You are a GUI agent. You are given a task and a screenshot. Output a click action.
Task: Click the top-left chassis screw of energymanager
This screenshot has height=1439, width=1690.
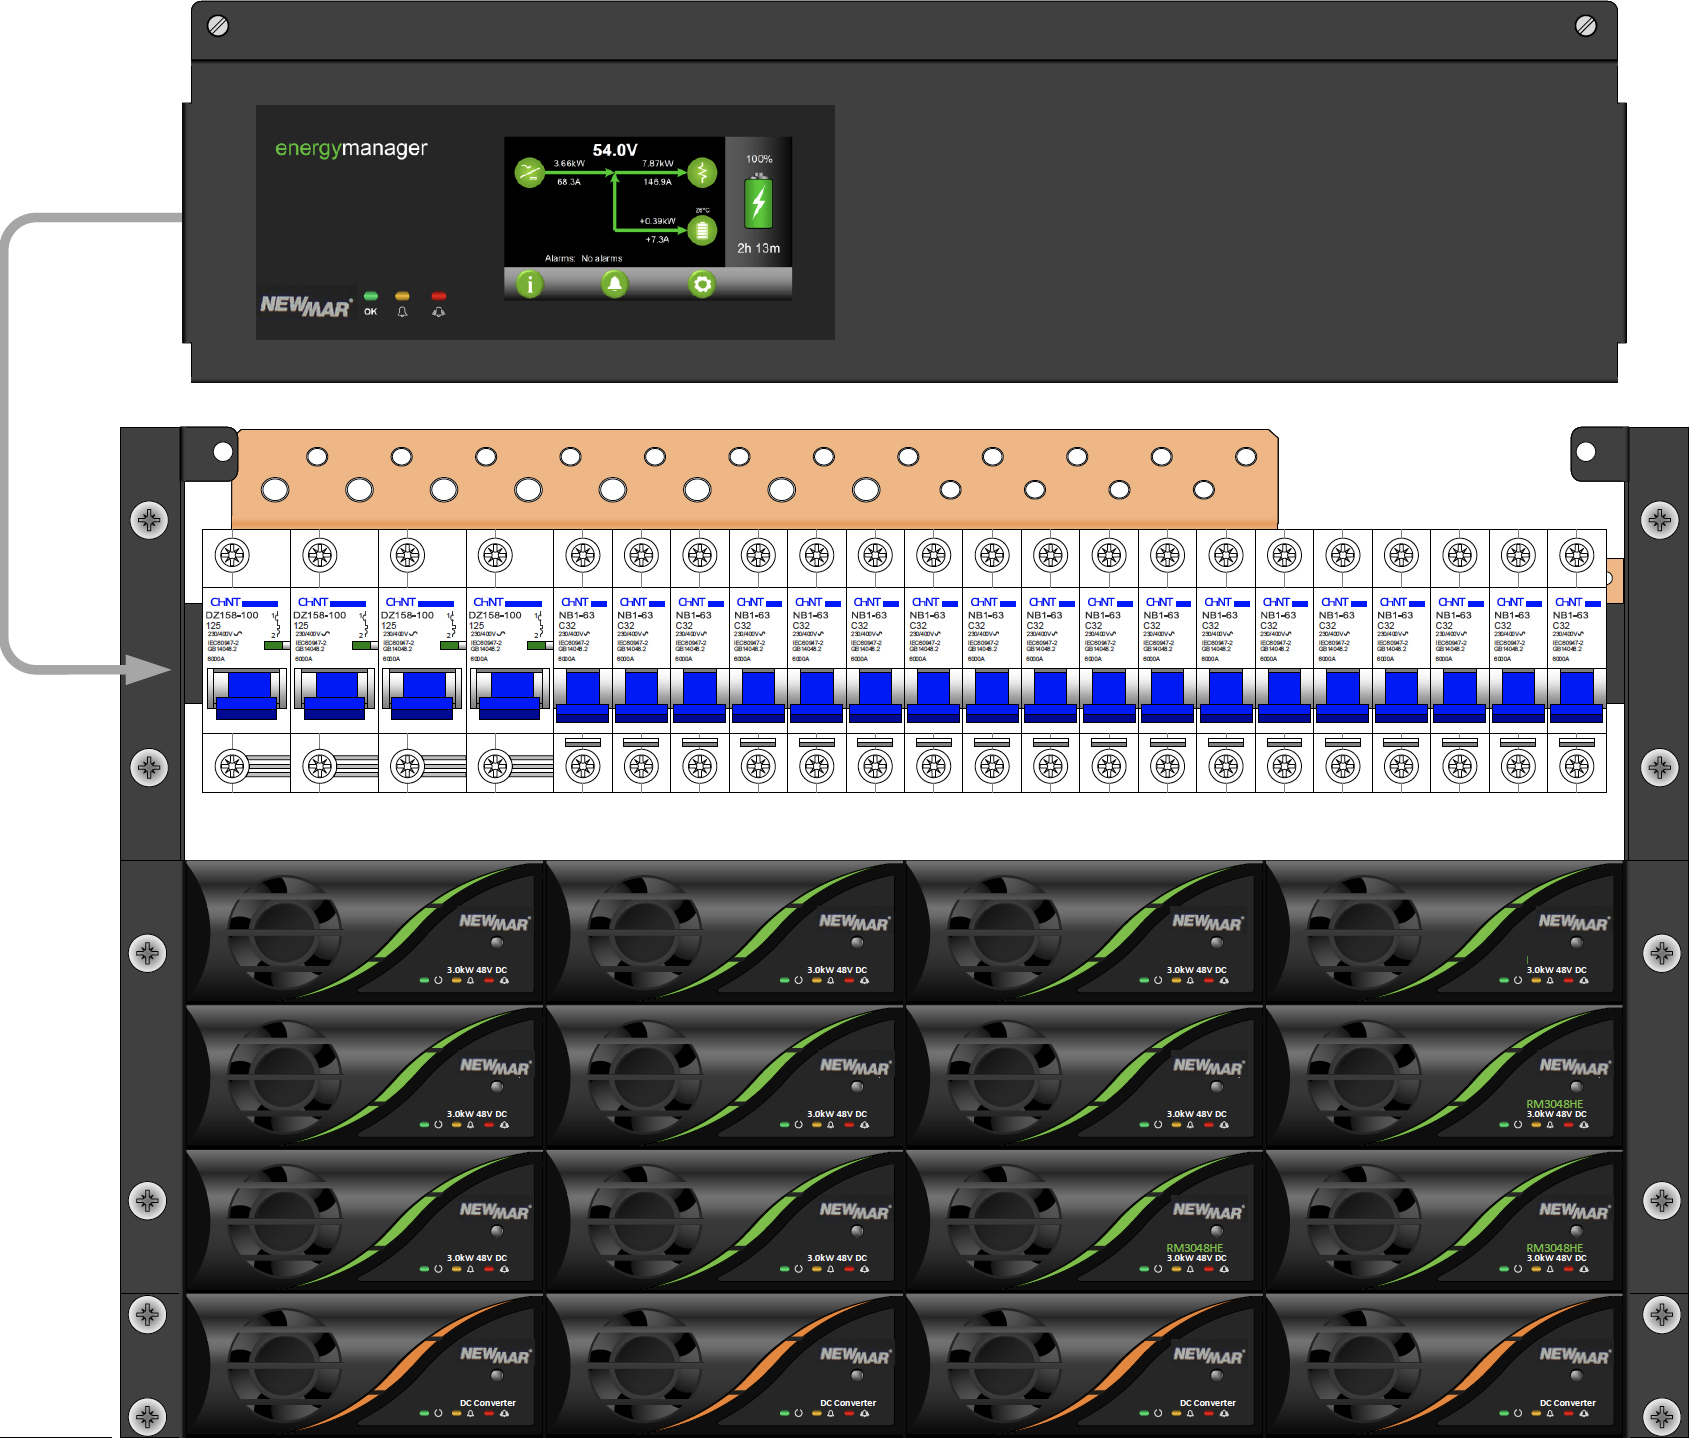(218, 25)
